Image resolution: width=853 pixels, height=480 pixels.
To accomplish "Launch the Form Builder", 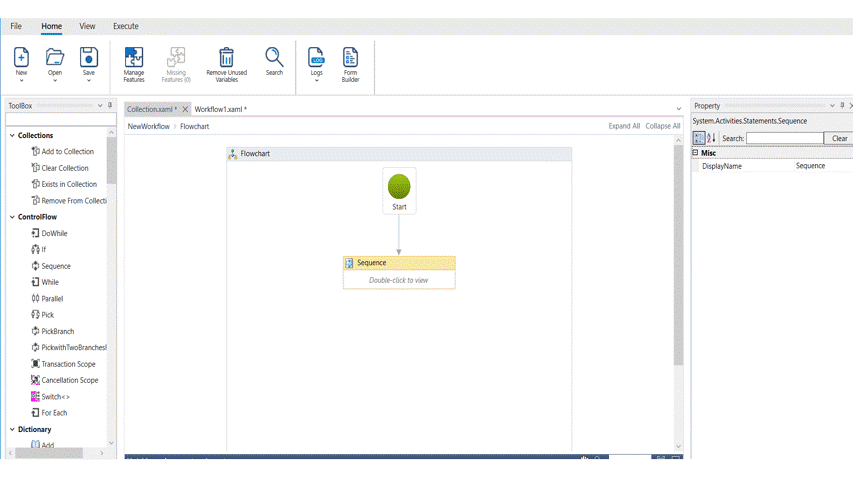I will 350,58.
